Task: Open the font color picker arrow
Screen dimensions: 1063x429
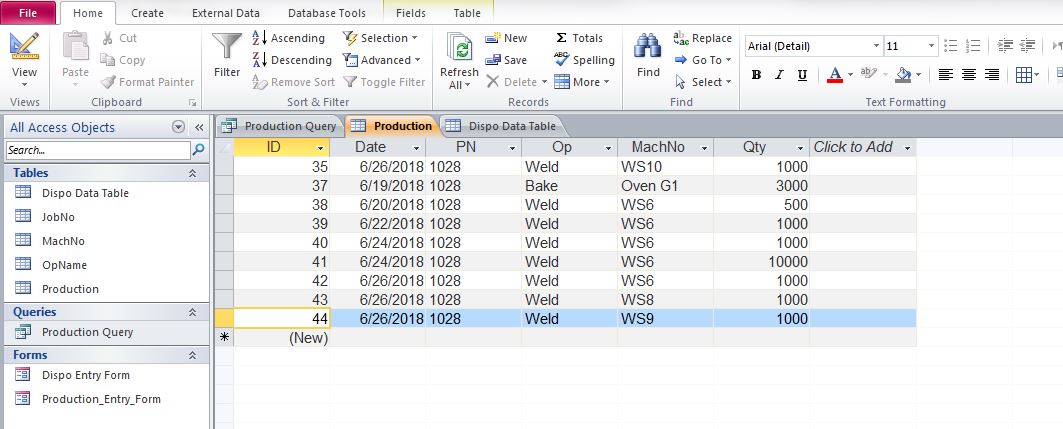Action: click(849, 75)
